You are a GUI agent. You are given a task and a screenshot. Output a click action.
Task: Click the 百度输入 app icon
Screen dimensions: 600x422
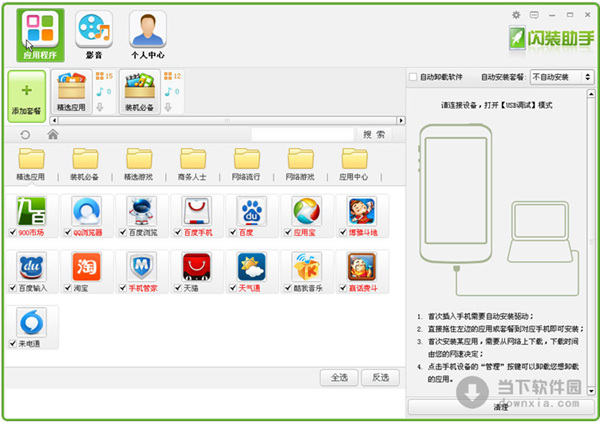tap(31, 266)
